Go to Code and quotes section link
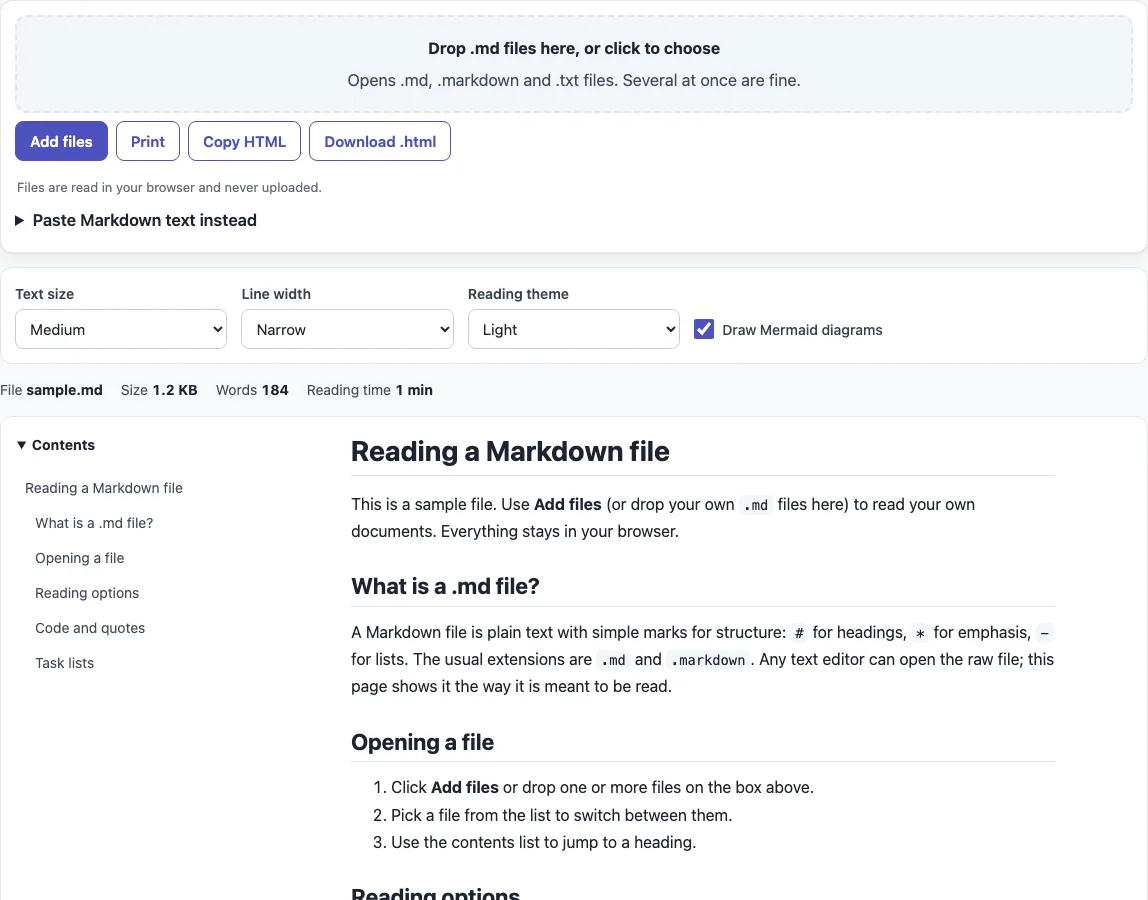 point(90,628)
